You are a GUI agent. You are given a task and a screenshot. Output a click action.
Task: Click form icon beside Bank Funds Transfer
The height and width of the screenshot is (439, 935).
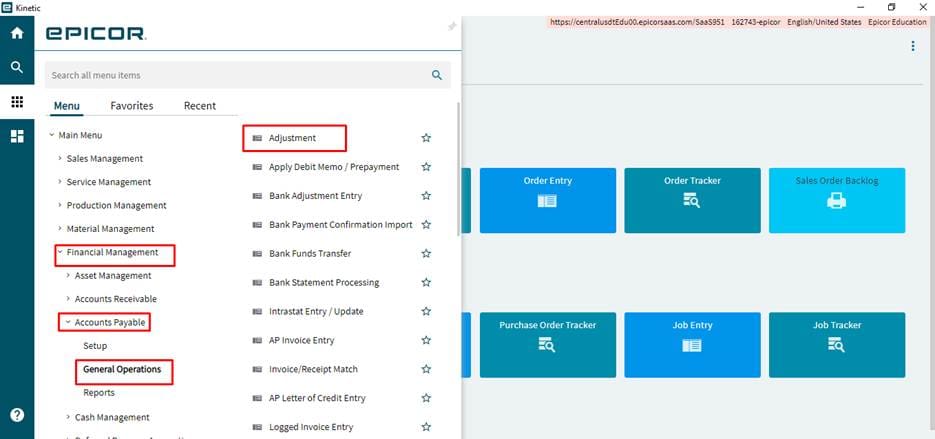(257, 253)
